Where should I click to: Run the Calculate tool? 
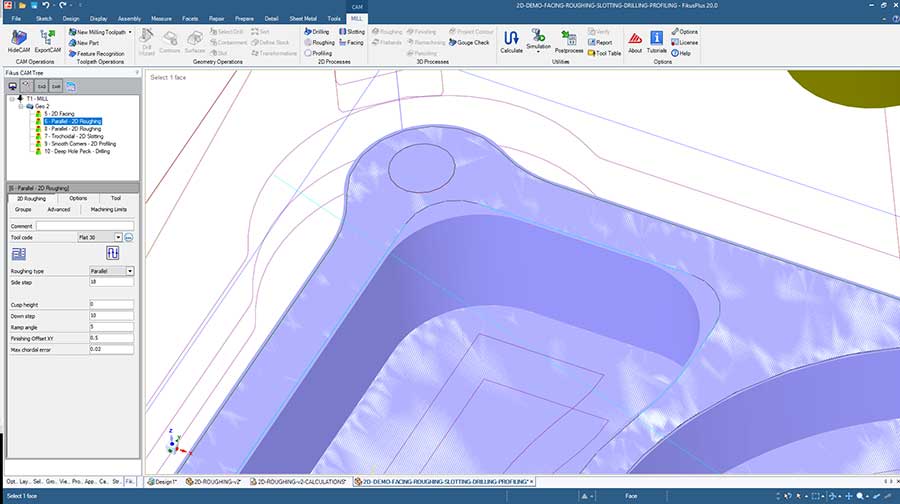[x=511, y=38]
